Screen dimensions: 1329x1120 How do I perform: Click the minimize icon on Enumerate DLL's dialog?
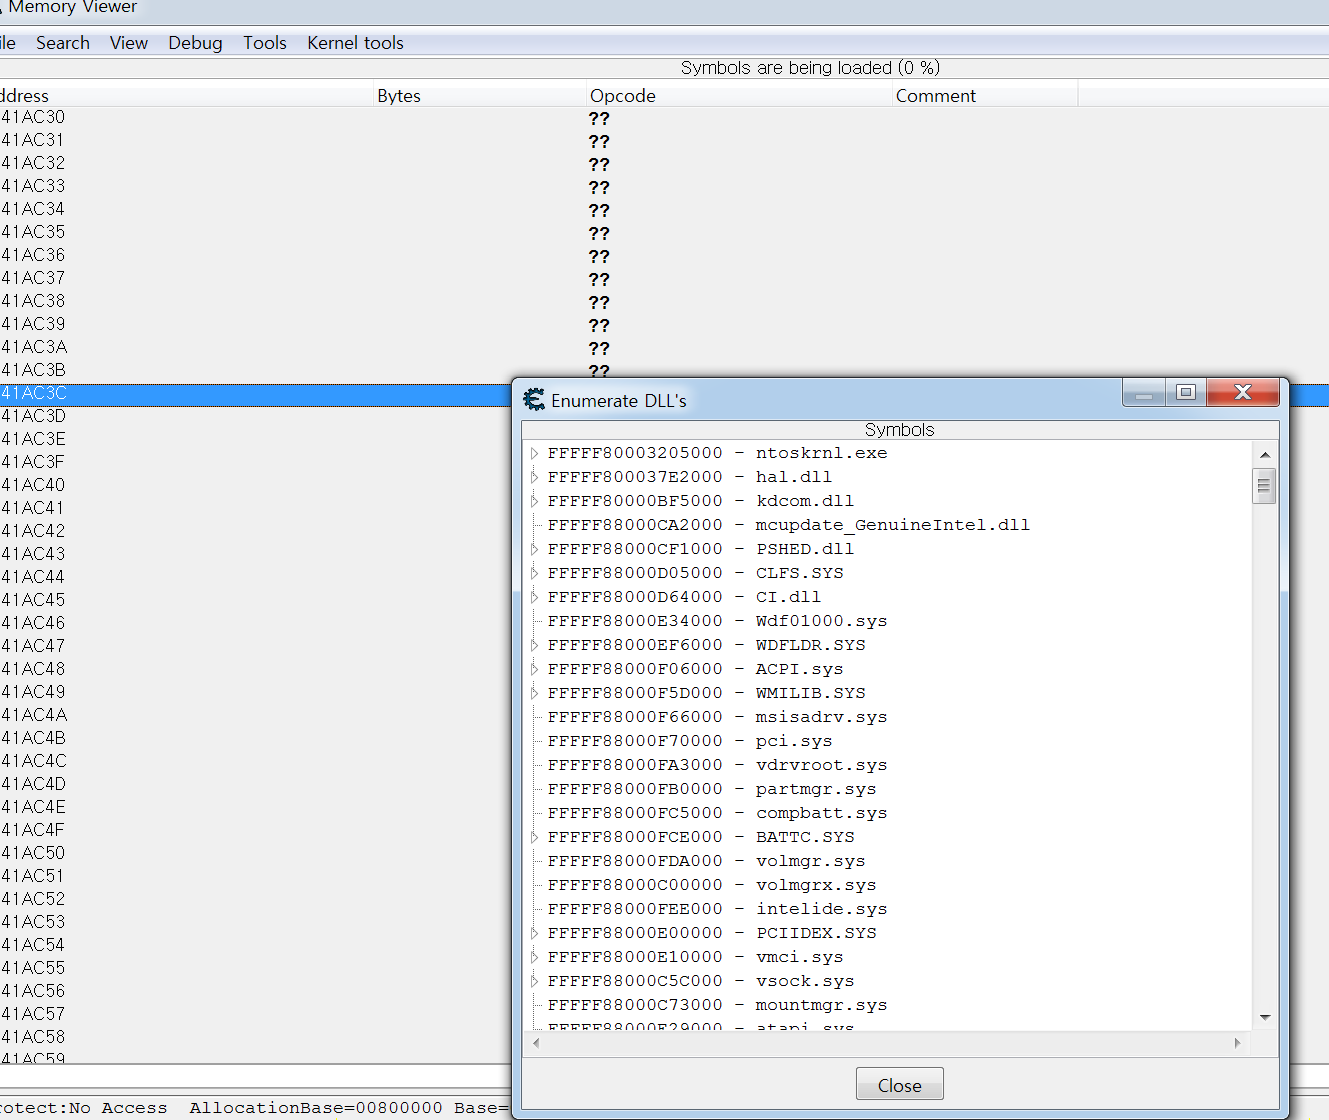[x=1143, y=392]
